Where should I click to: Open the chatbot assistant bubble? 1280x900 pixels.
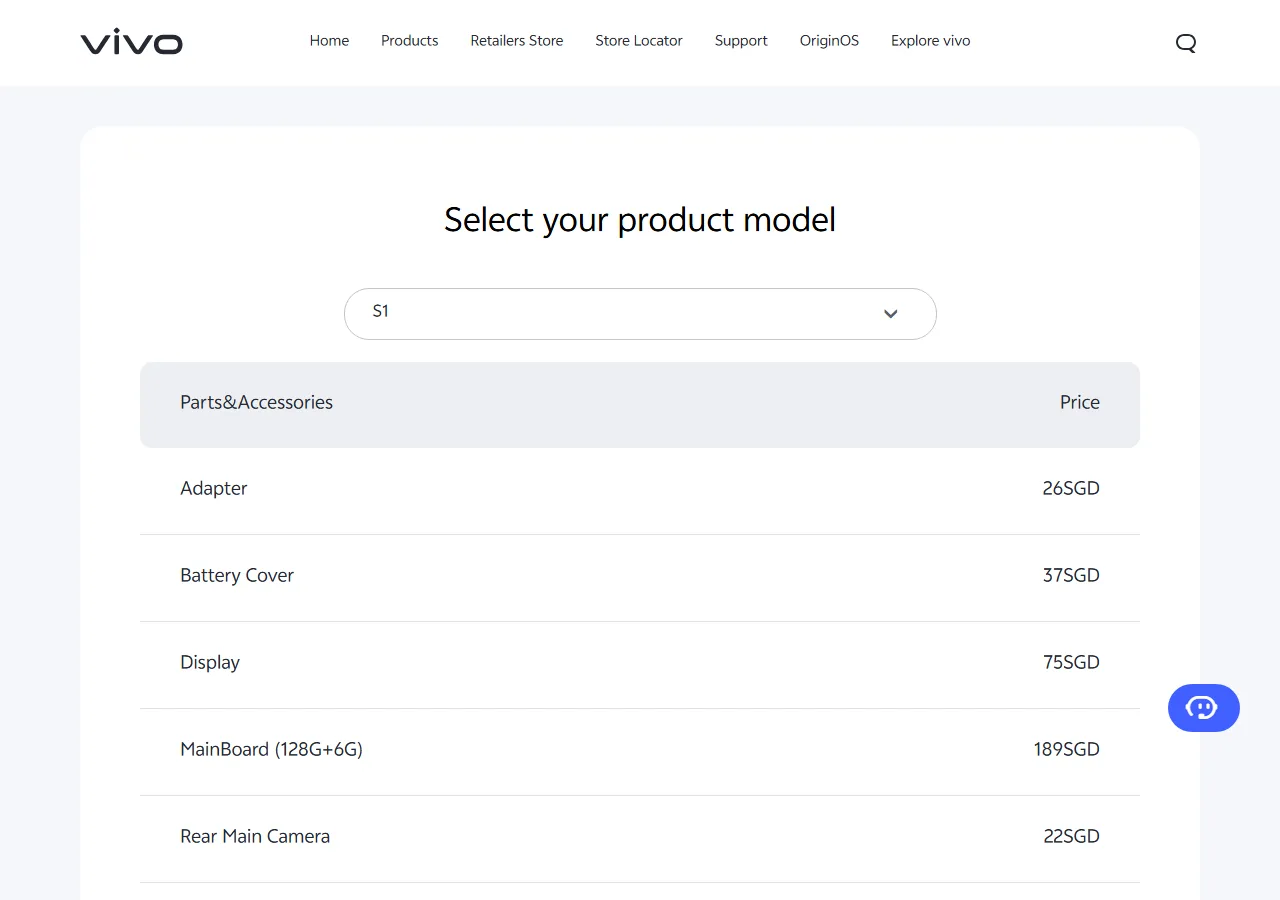coord(1203,708)
